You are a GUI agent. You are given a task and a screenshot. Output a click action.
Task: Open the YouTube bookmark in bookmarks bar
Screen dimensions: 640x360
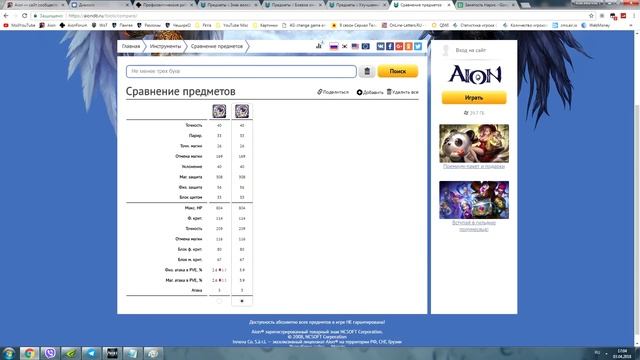(20, 25)
